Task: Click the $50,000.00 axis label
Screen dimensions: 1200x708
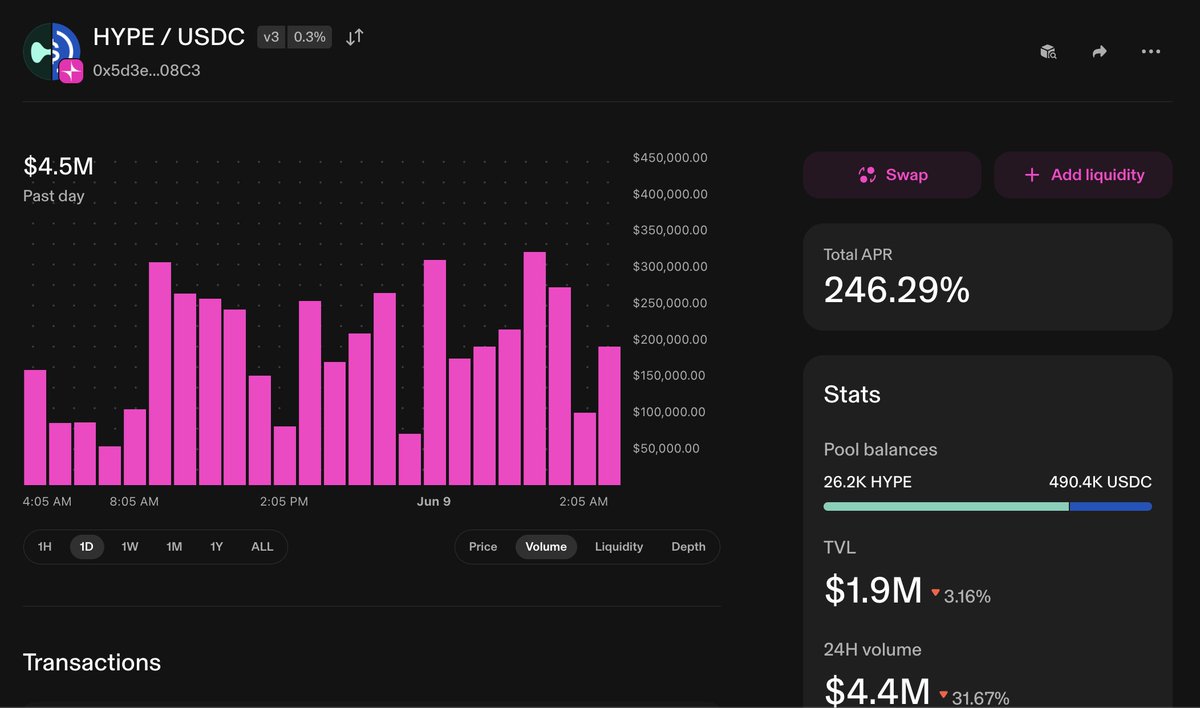Action: pos(667,448)
